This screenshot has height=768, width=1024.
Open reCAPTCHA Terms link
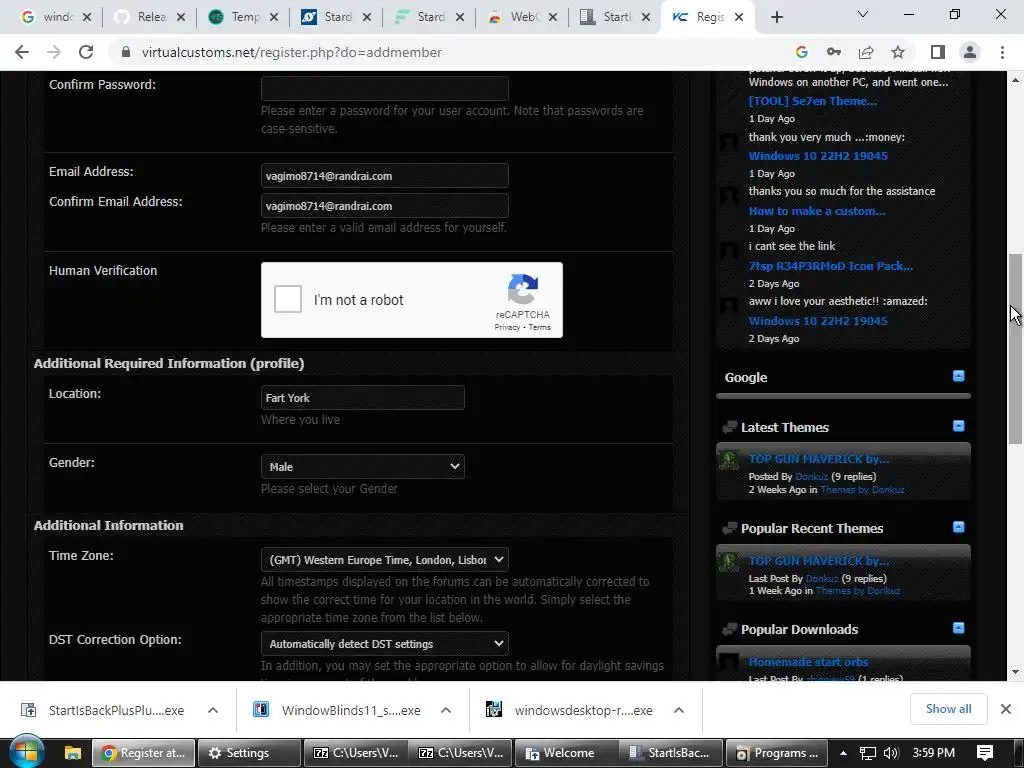click(539, 327)
